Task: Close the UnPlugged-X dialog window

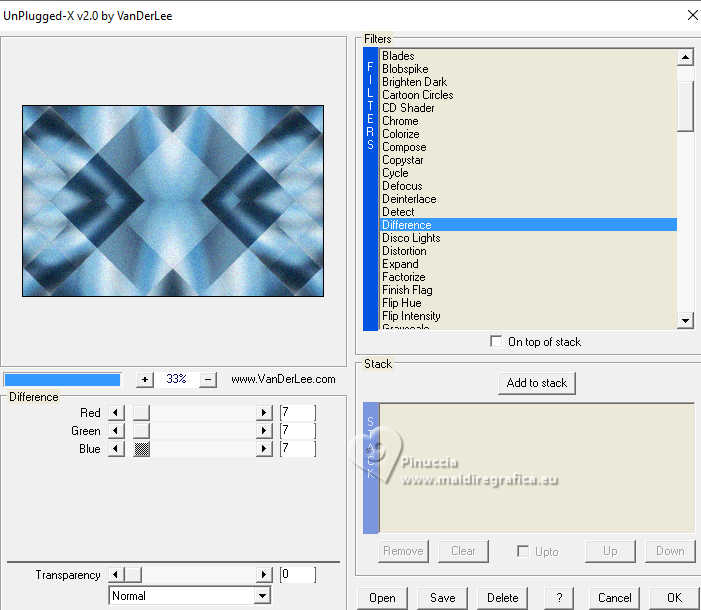Action: click(x=692, y=15)
